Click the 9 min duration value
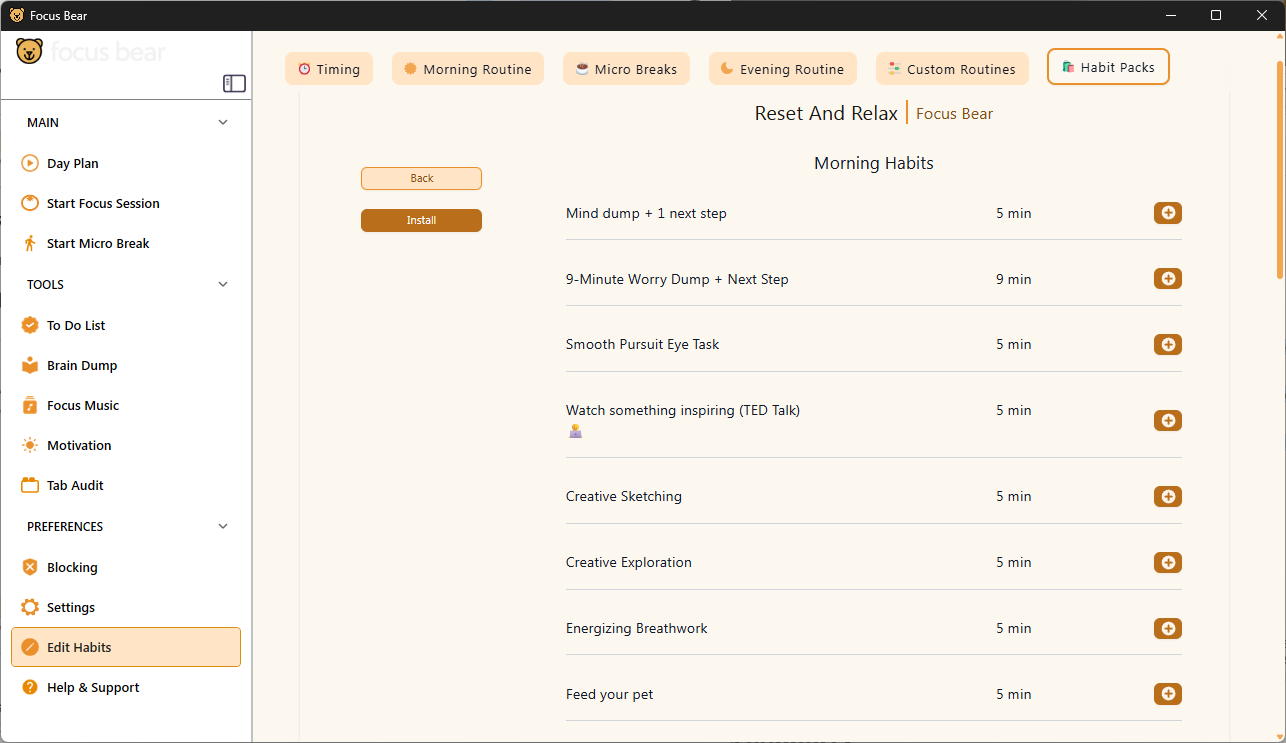Viewport: 1286px width, 743px height. click(x=1014, y=279)
